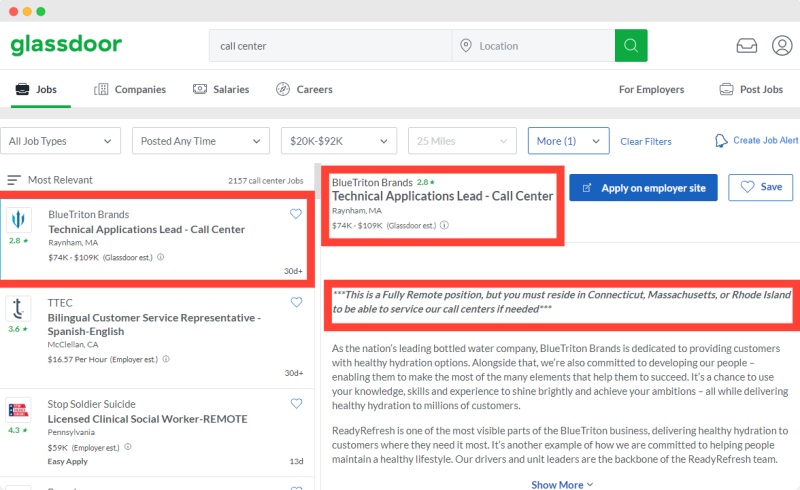This screenshot has height=490, width=800.
Task: Click the Save job button
Action: (x=761, y=187)
